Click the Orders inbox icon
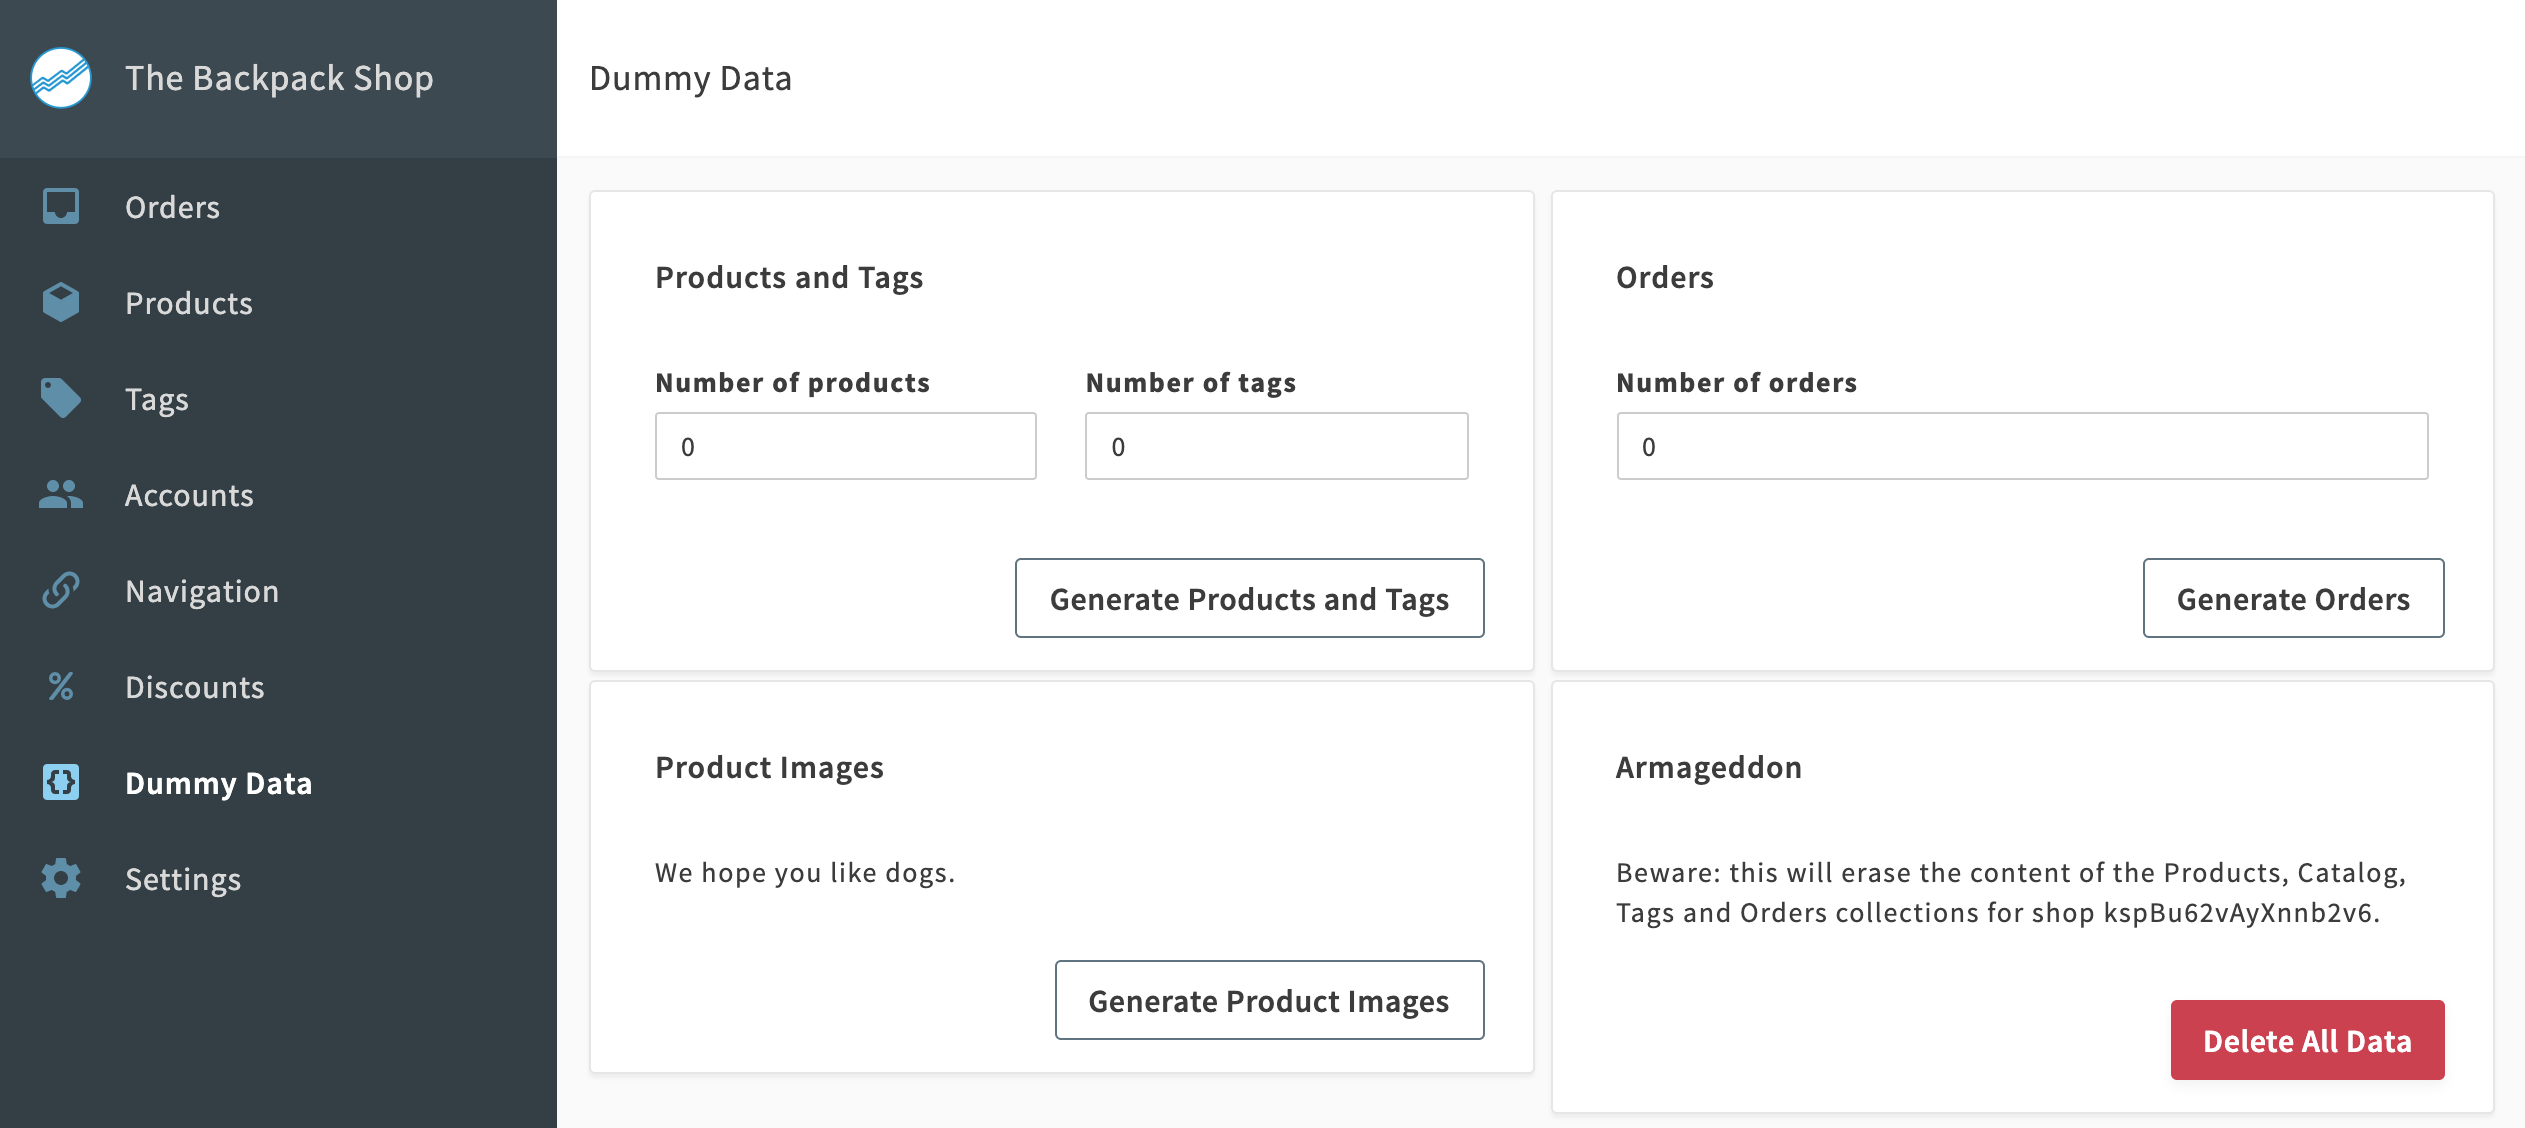The image size is (2525, 1128). pyautogui.click(x=61, y=207)
